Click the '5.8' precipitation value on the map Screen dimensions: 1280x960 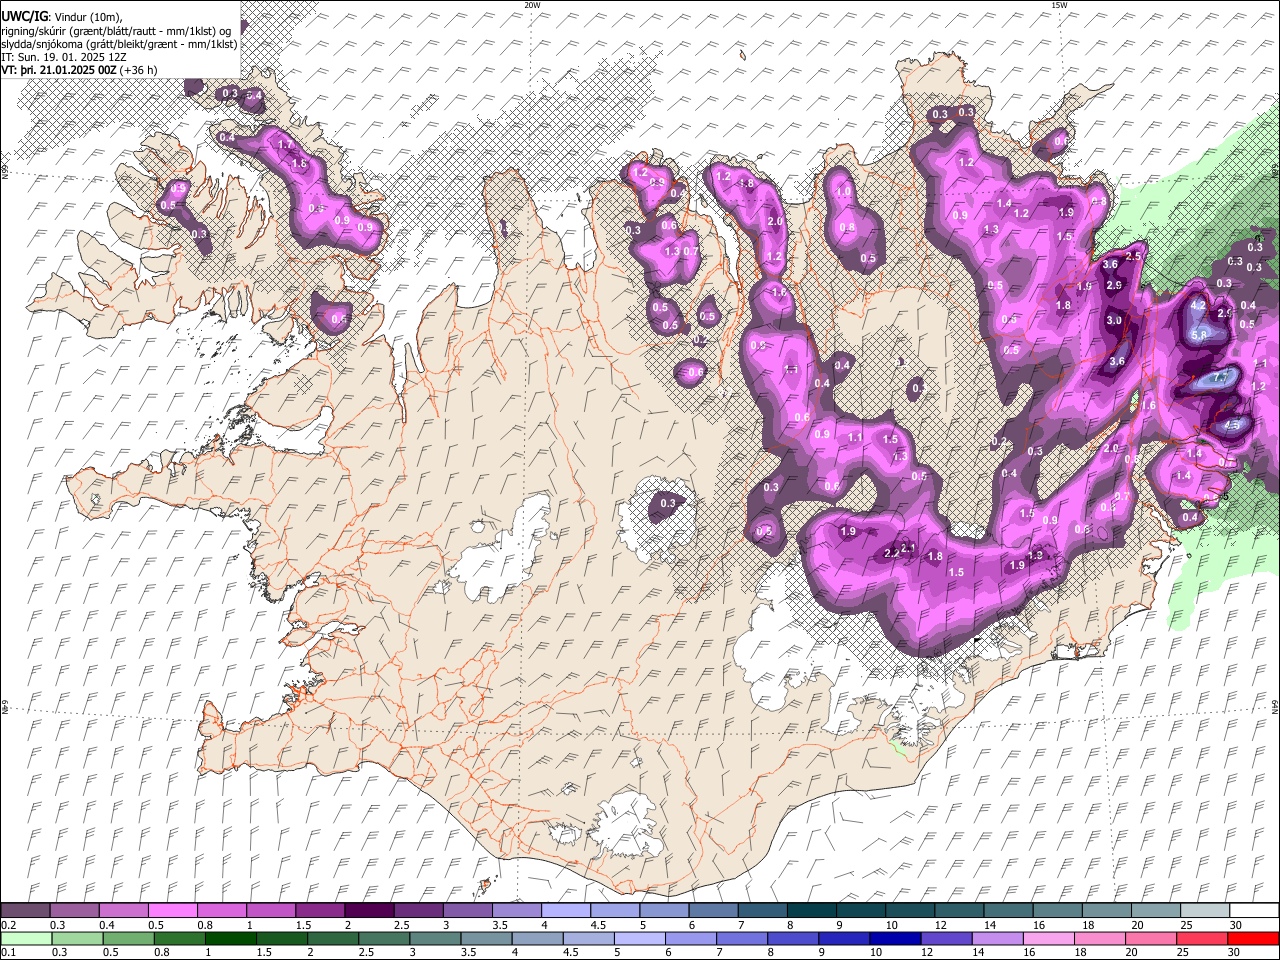click(x=1200, y=335)
